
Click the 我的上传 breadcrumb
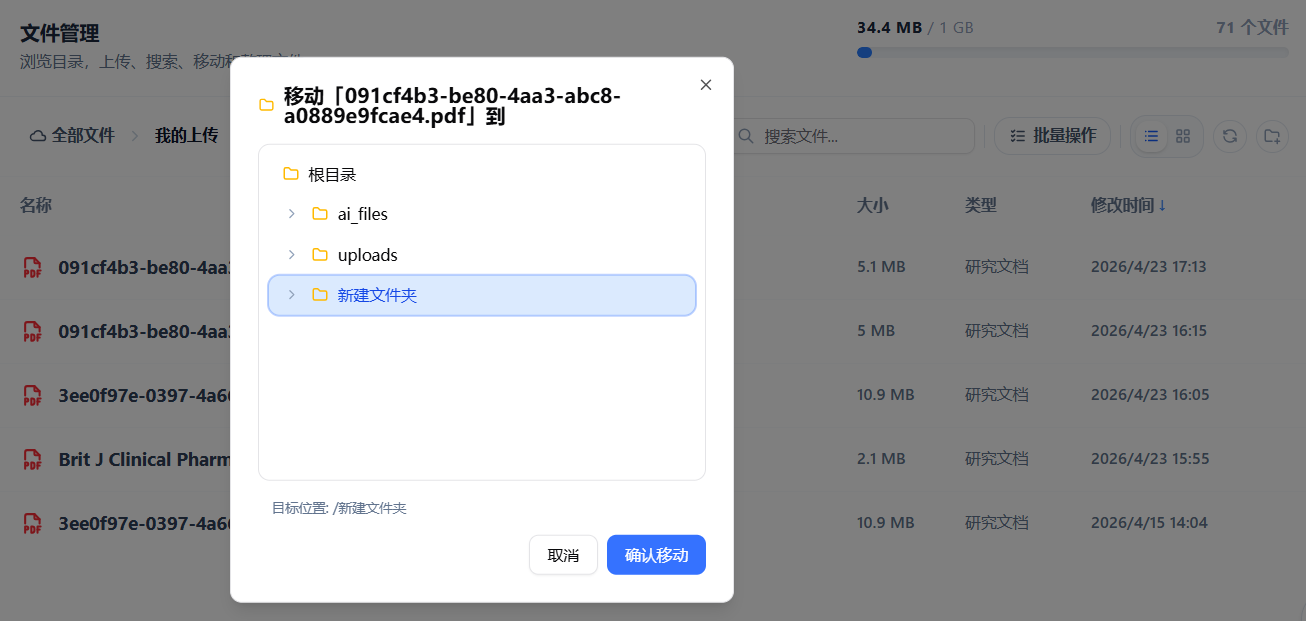pos(186,136)
